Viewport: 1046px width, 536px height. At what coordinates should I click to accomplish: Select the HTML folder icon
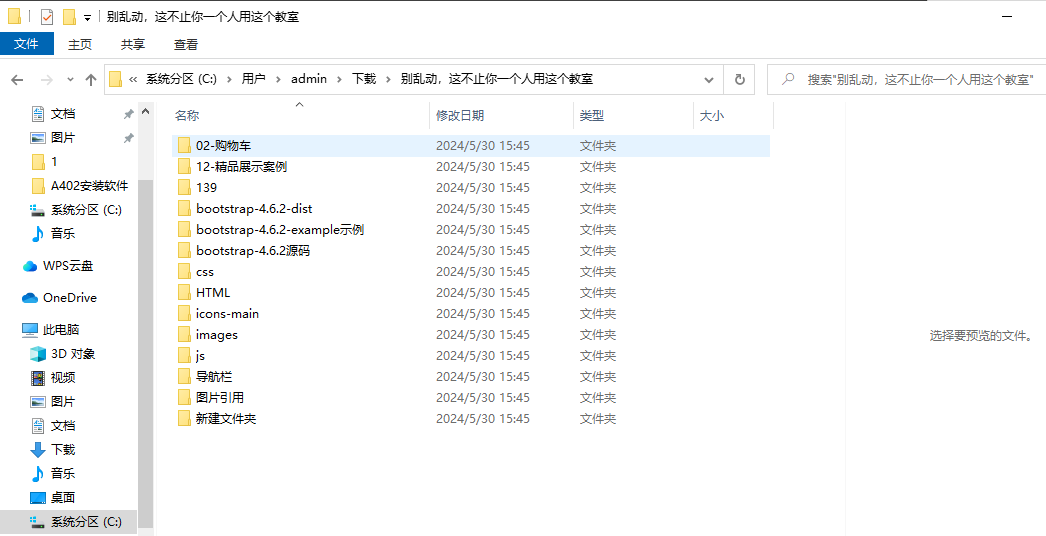coord(184,292)
